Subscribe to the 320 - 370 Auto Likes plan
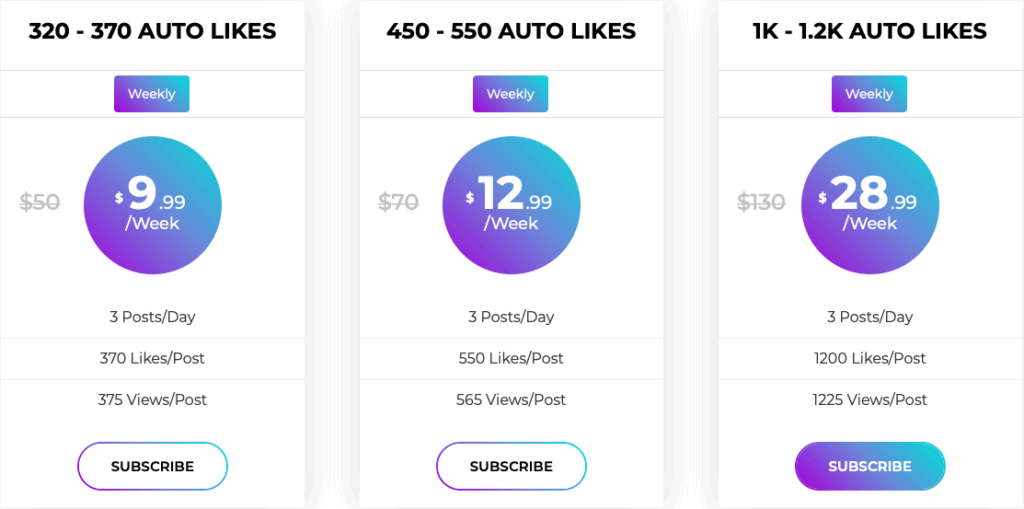 click(x=152, y=467)
